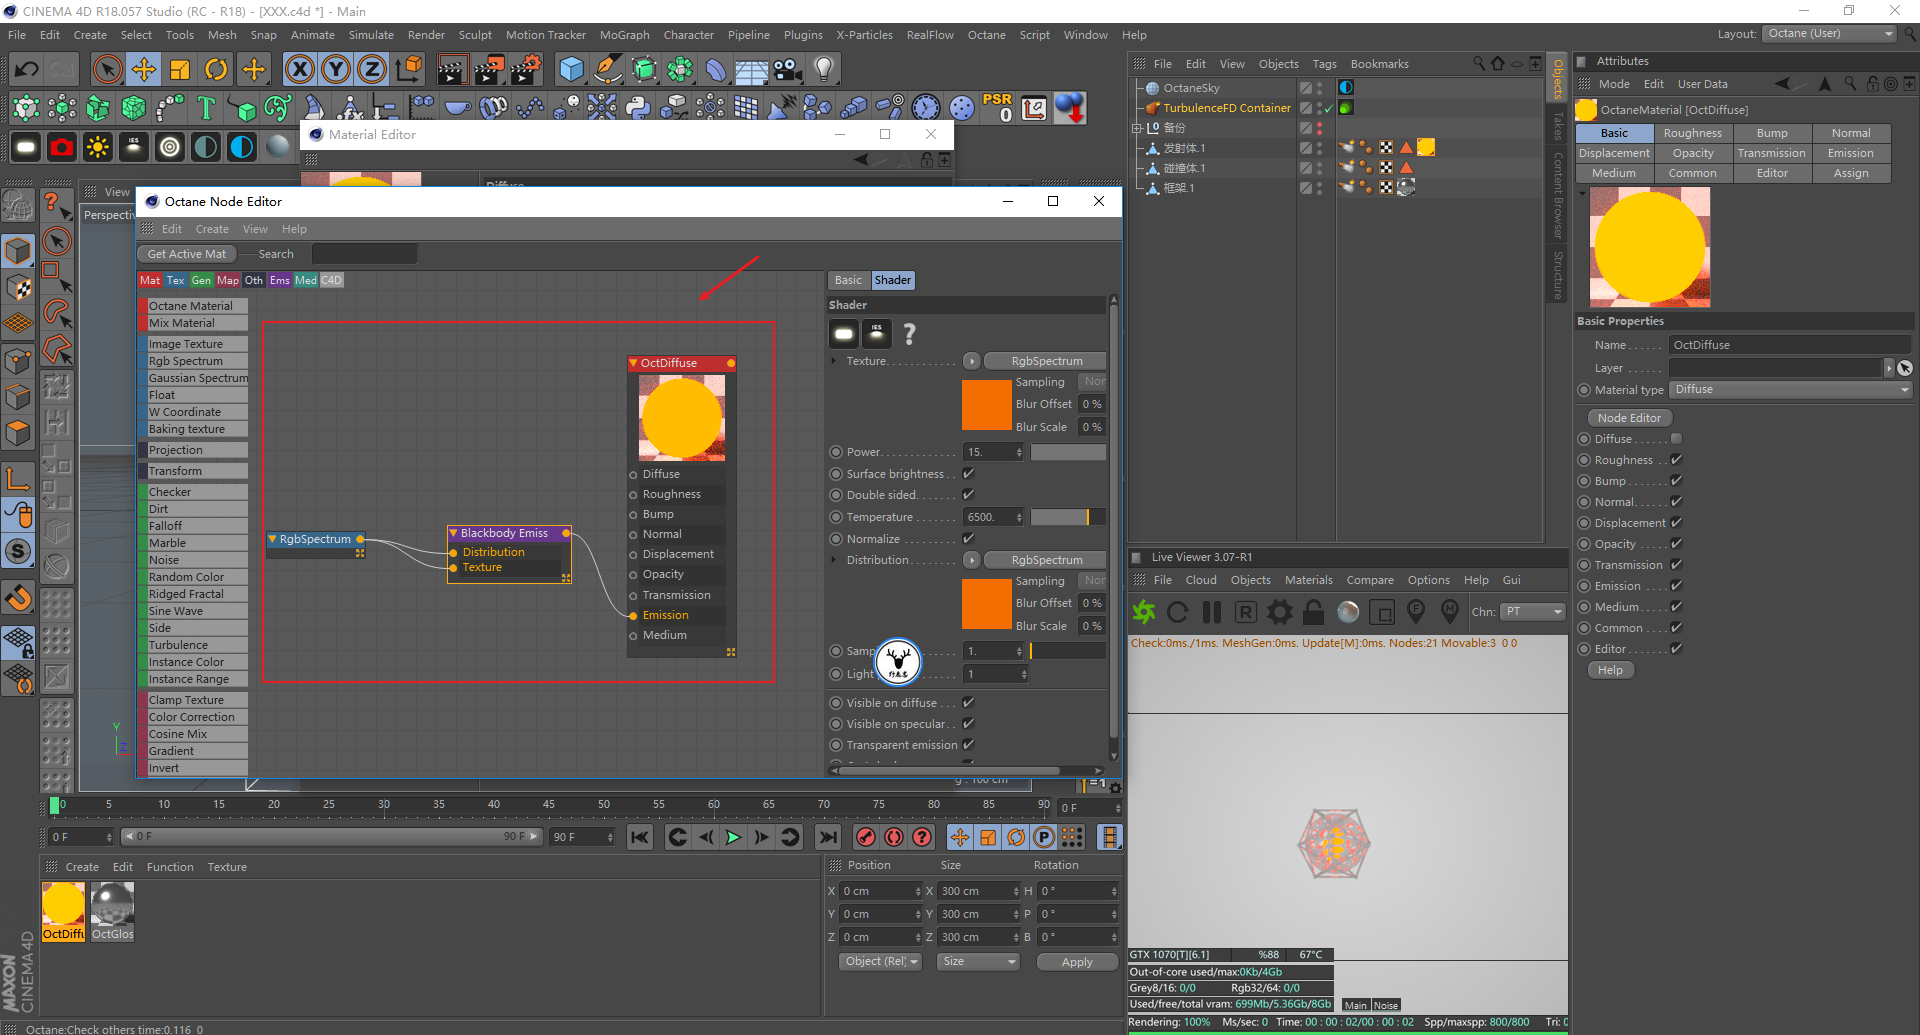
Task: Click the RgbSpectrum button next to Texture
Action: 1046,361
